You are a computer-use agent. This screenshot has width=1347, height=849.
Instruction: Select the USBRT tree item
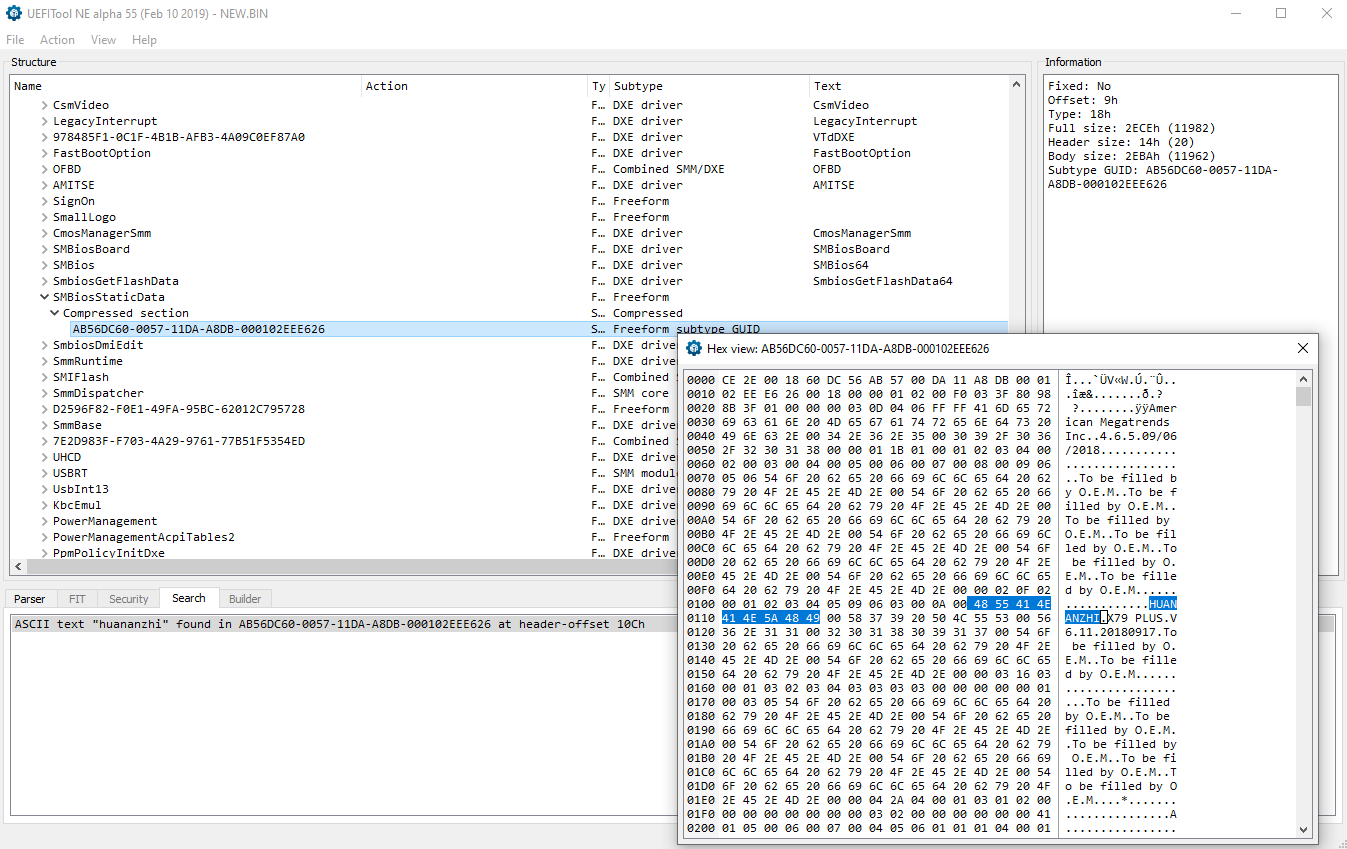(70, 473)
